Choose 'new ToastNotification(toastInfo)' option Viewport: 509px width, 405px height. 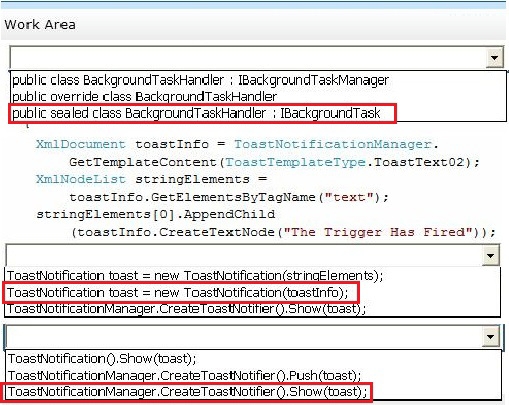tap(177, 293)
